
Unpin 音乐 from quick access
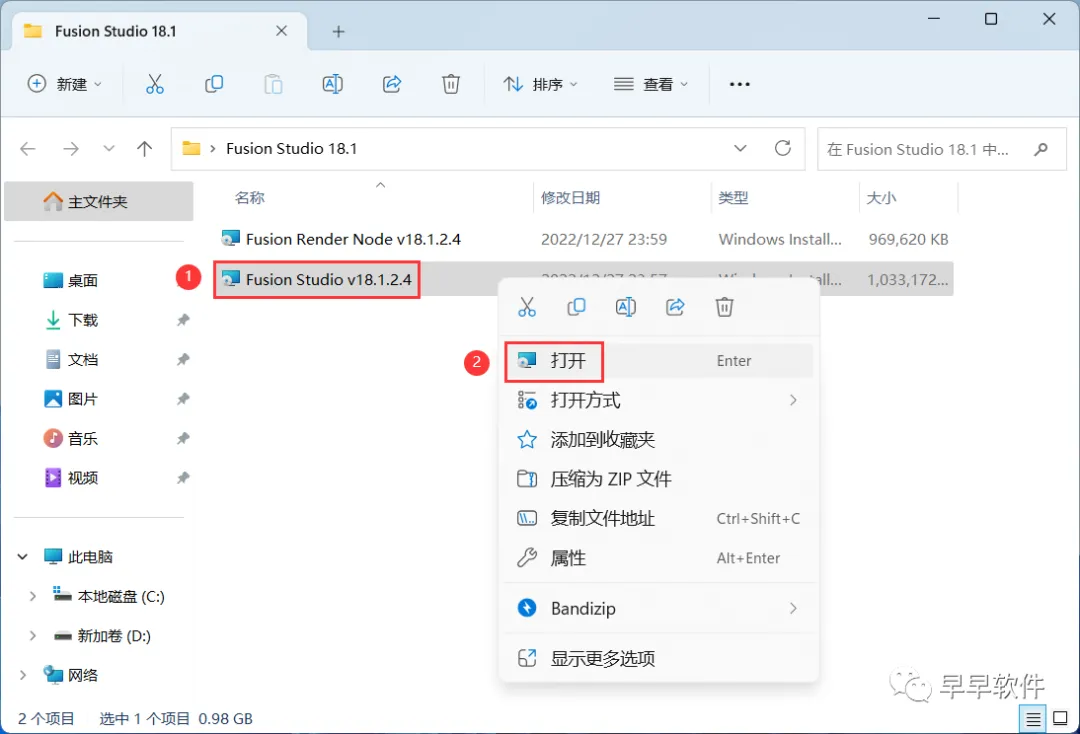tap(183, 439)
